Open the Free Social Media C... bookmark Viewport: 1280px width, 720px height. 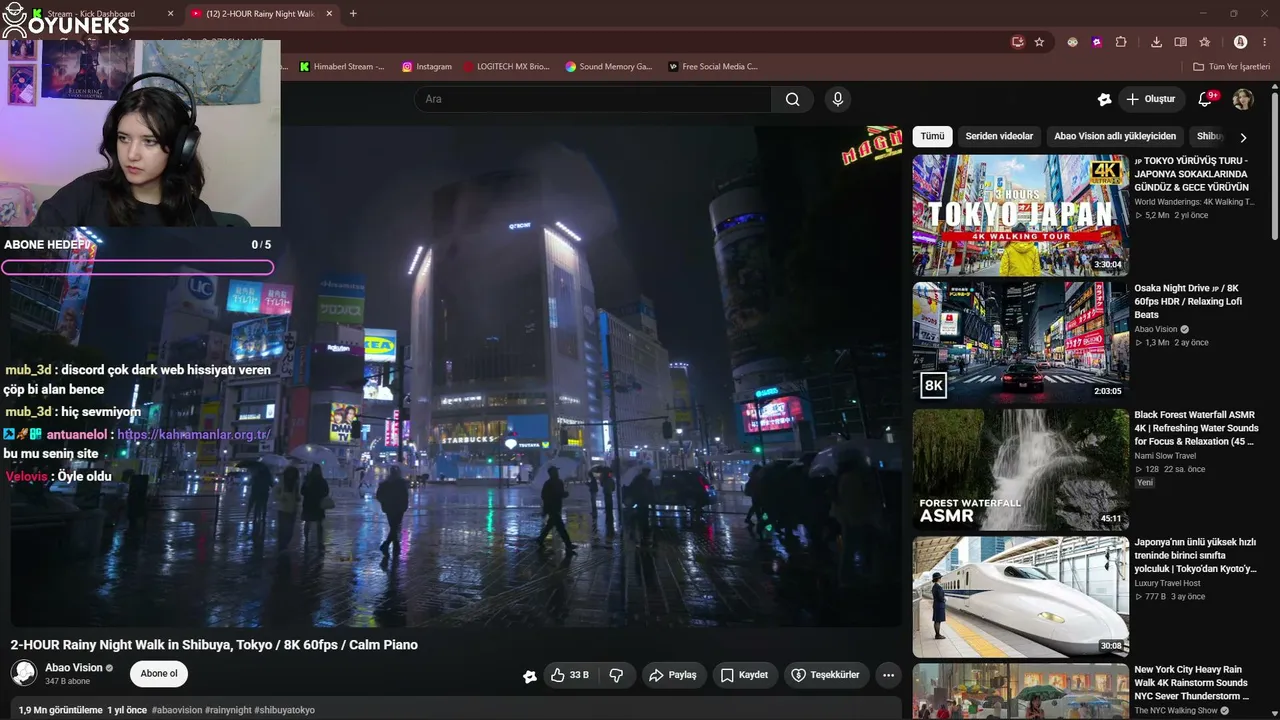713,67
